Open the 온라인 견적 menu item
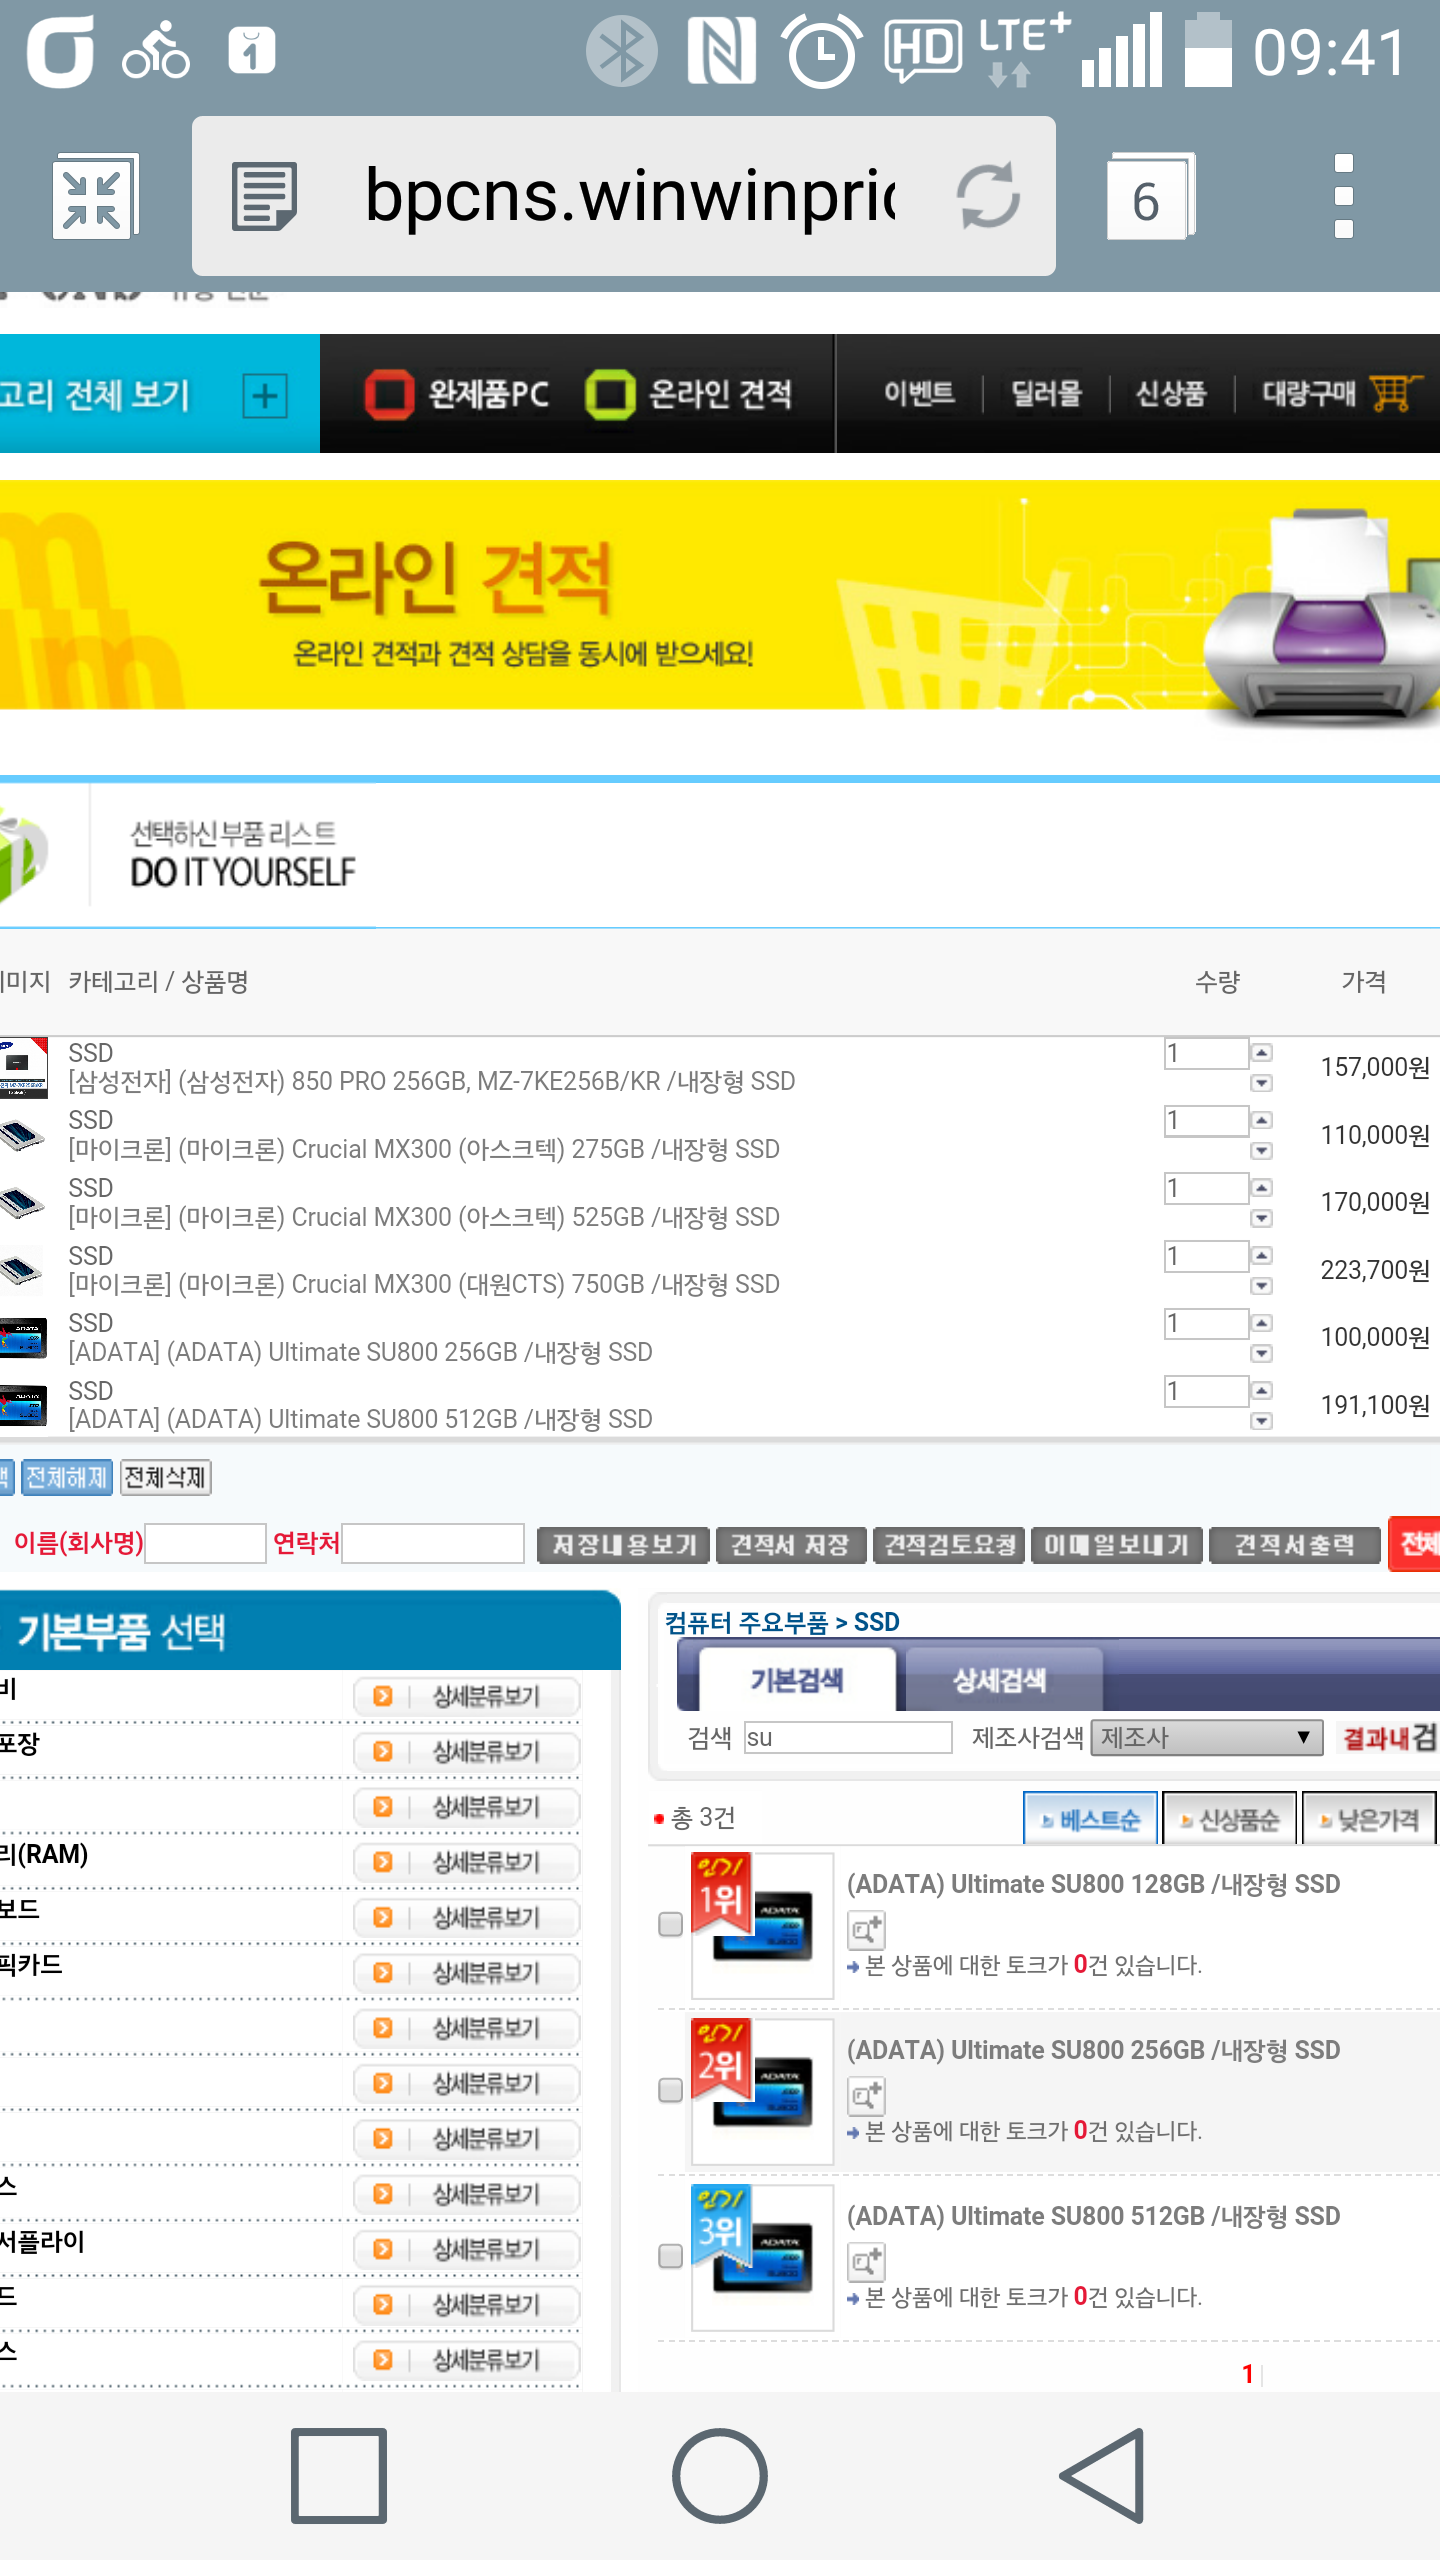Screen dimensions: 1440x2560 coord(690,394)
